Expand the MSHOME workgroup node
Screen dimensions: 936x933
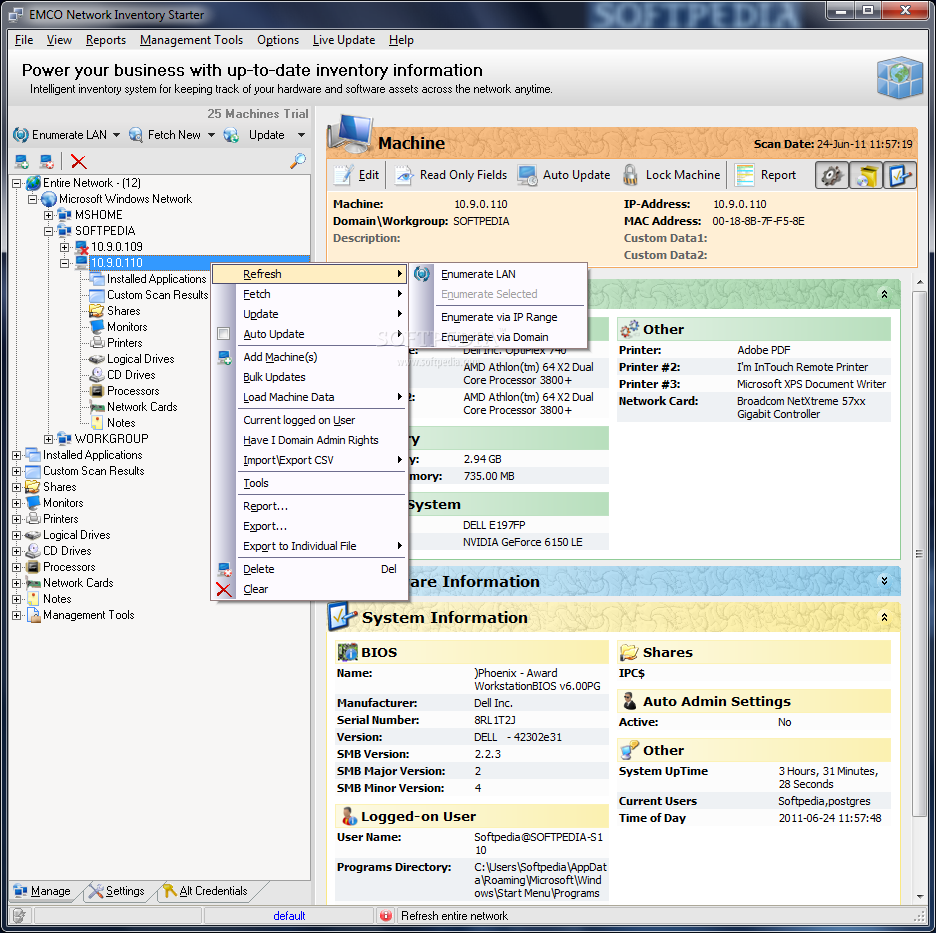point(48,215)
